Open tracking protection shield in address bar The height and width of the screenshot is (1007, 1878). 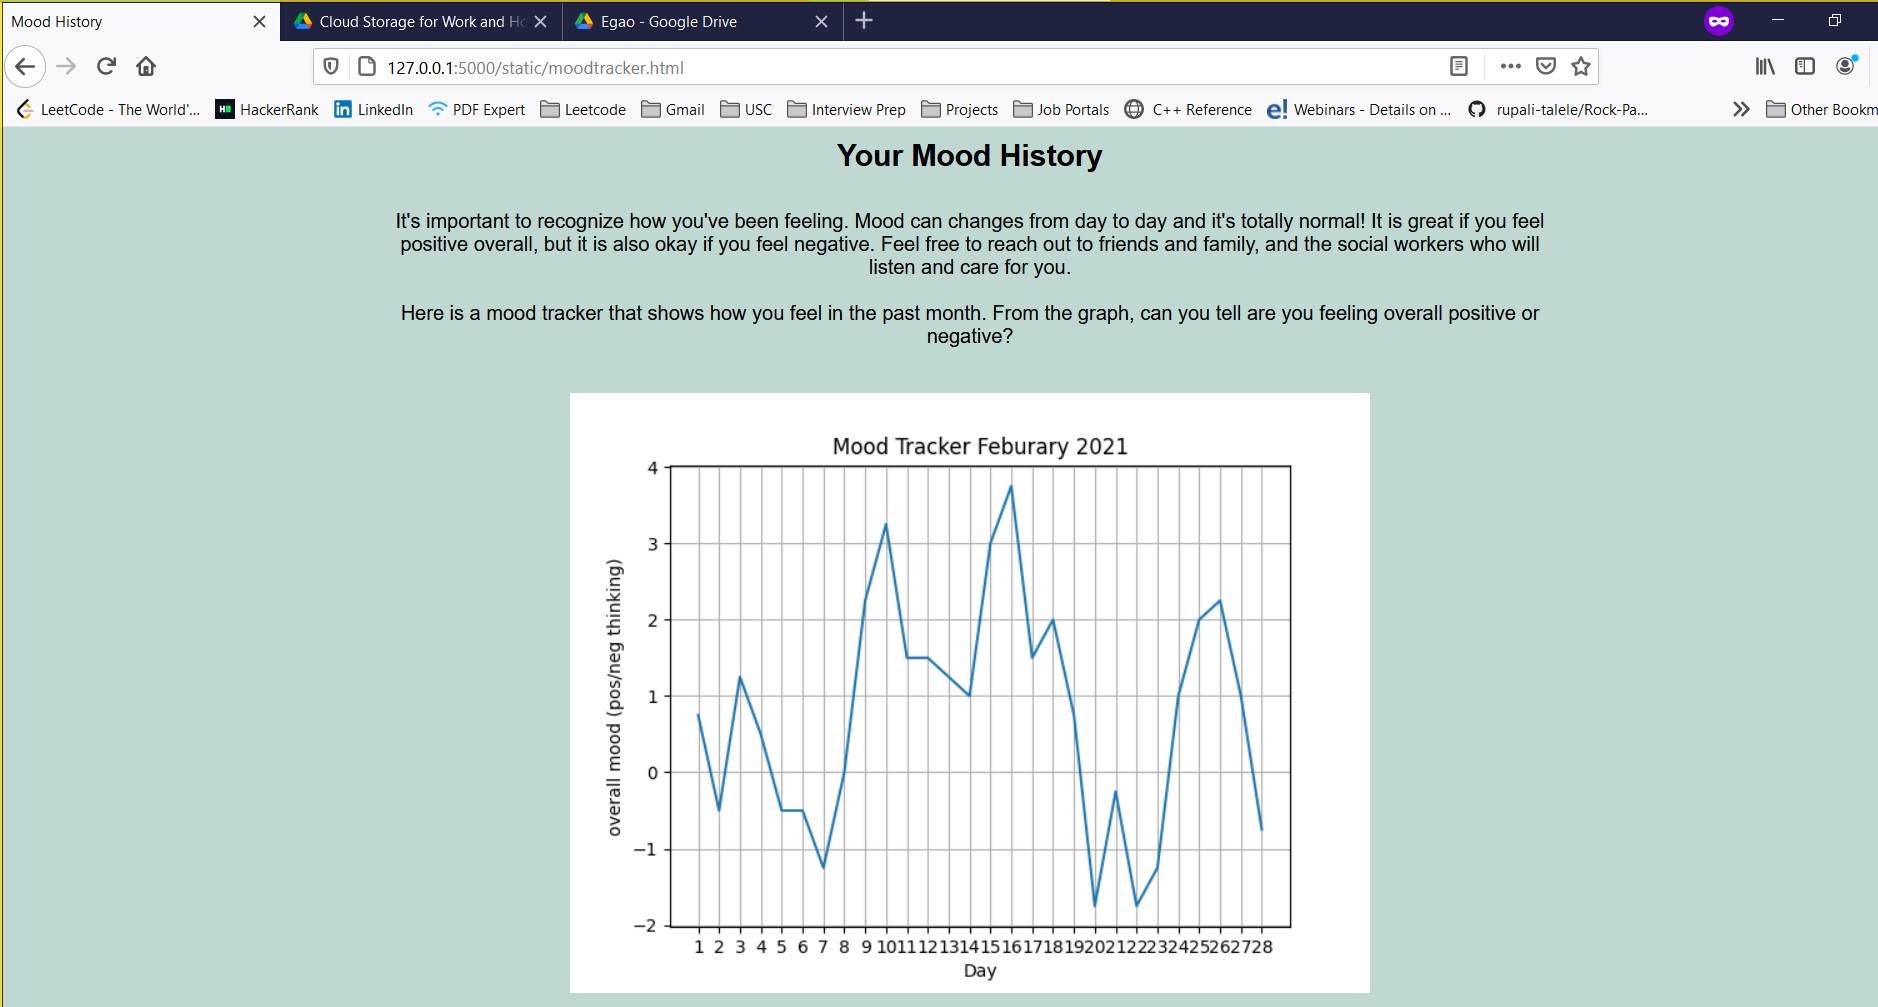point(331,67)
